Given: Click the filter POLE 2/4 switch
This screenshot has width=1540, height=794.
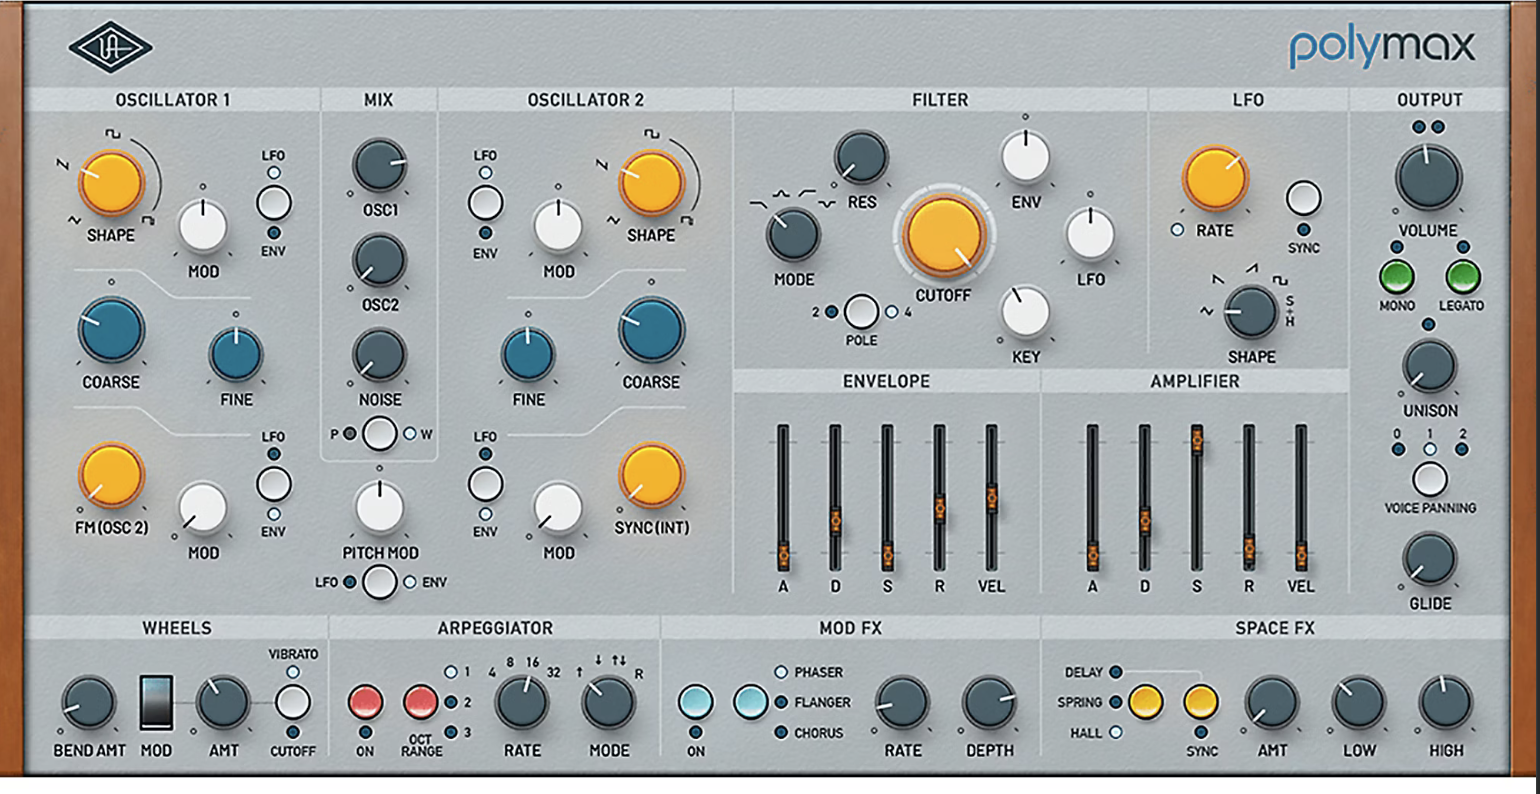Looking at the screenshot, I should click(x=861, y=312).
